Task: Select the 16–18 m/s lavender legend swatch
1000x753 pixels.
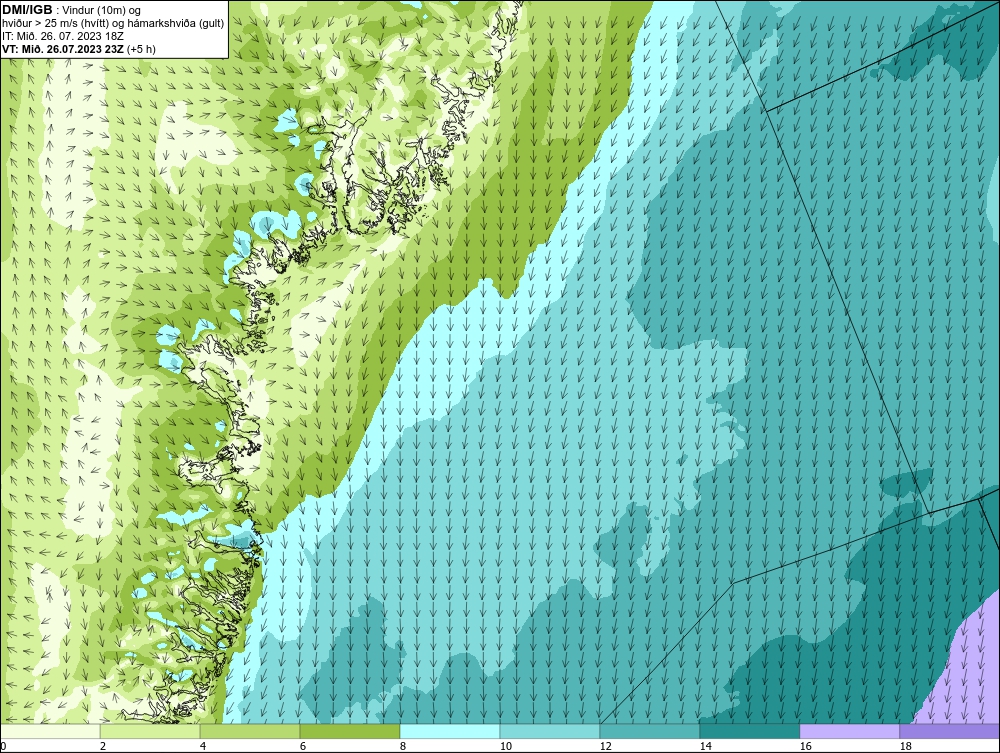Action: click(x=849, y=731)
